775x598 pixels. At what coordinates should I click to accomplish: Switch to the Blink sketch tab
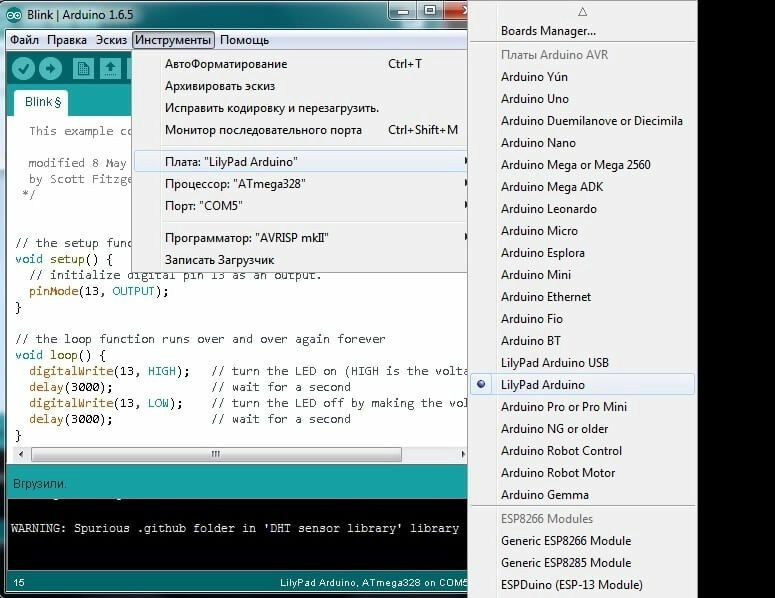(42, 102)
